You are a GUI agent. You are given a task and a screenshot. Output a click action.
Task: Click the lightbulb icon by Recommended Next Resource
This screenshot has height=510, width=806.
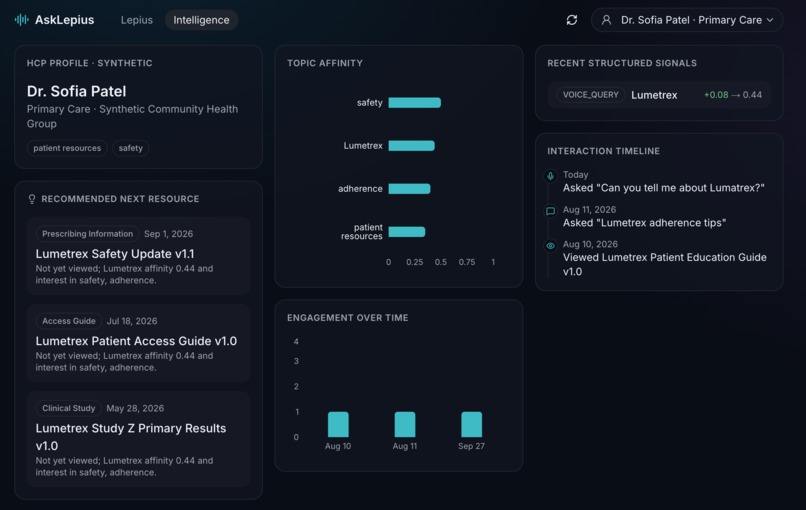32,199
